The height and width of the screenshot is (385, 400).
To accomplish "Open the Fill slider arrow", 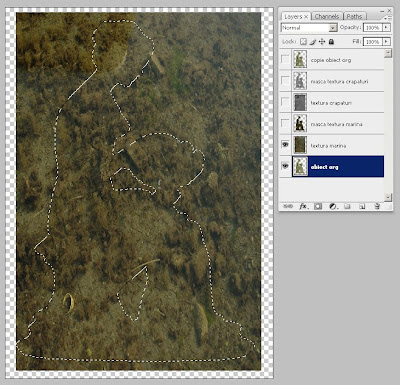I will [386, 42].
